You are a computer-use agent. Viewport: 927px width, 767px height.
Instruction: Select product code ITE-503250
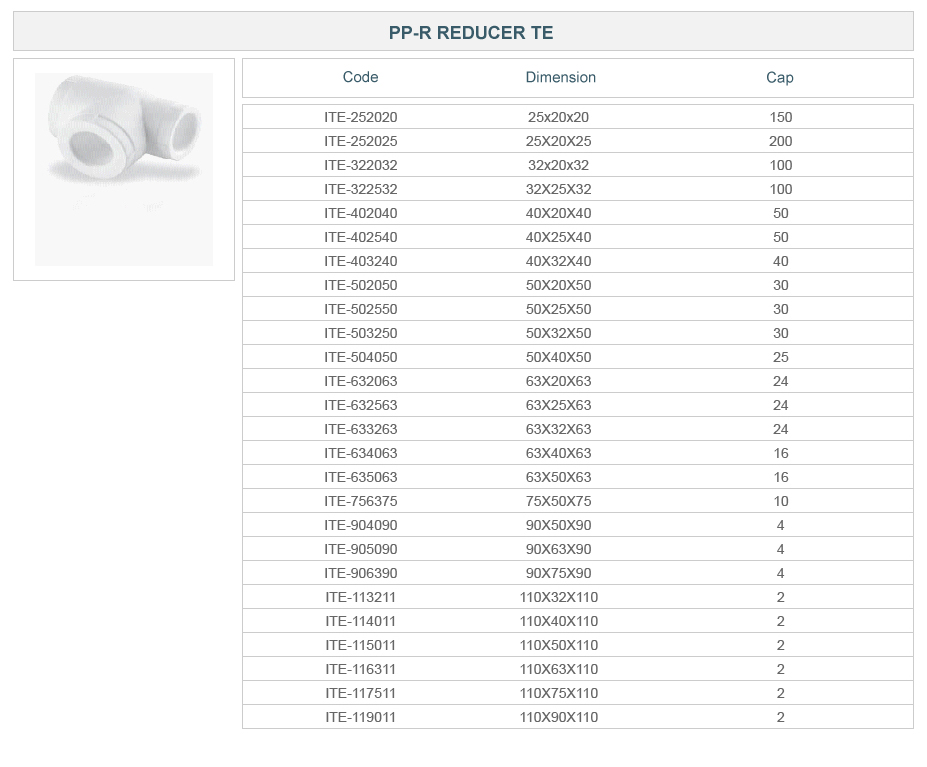pyautogui.click(x=360, y=333)
